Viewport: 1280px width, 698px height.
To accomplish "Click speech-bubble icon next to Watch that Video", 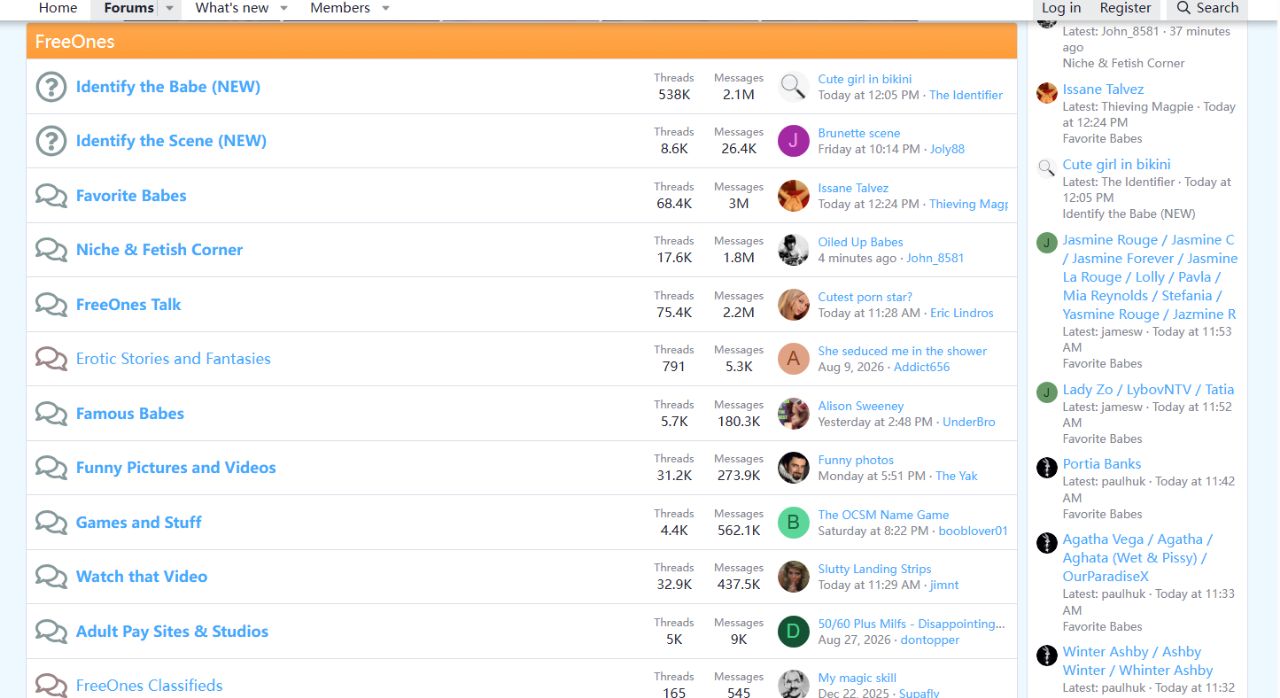I will point(51,576).
